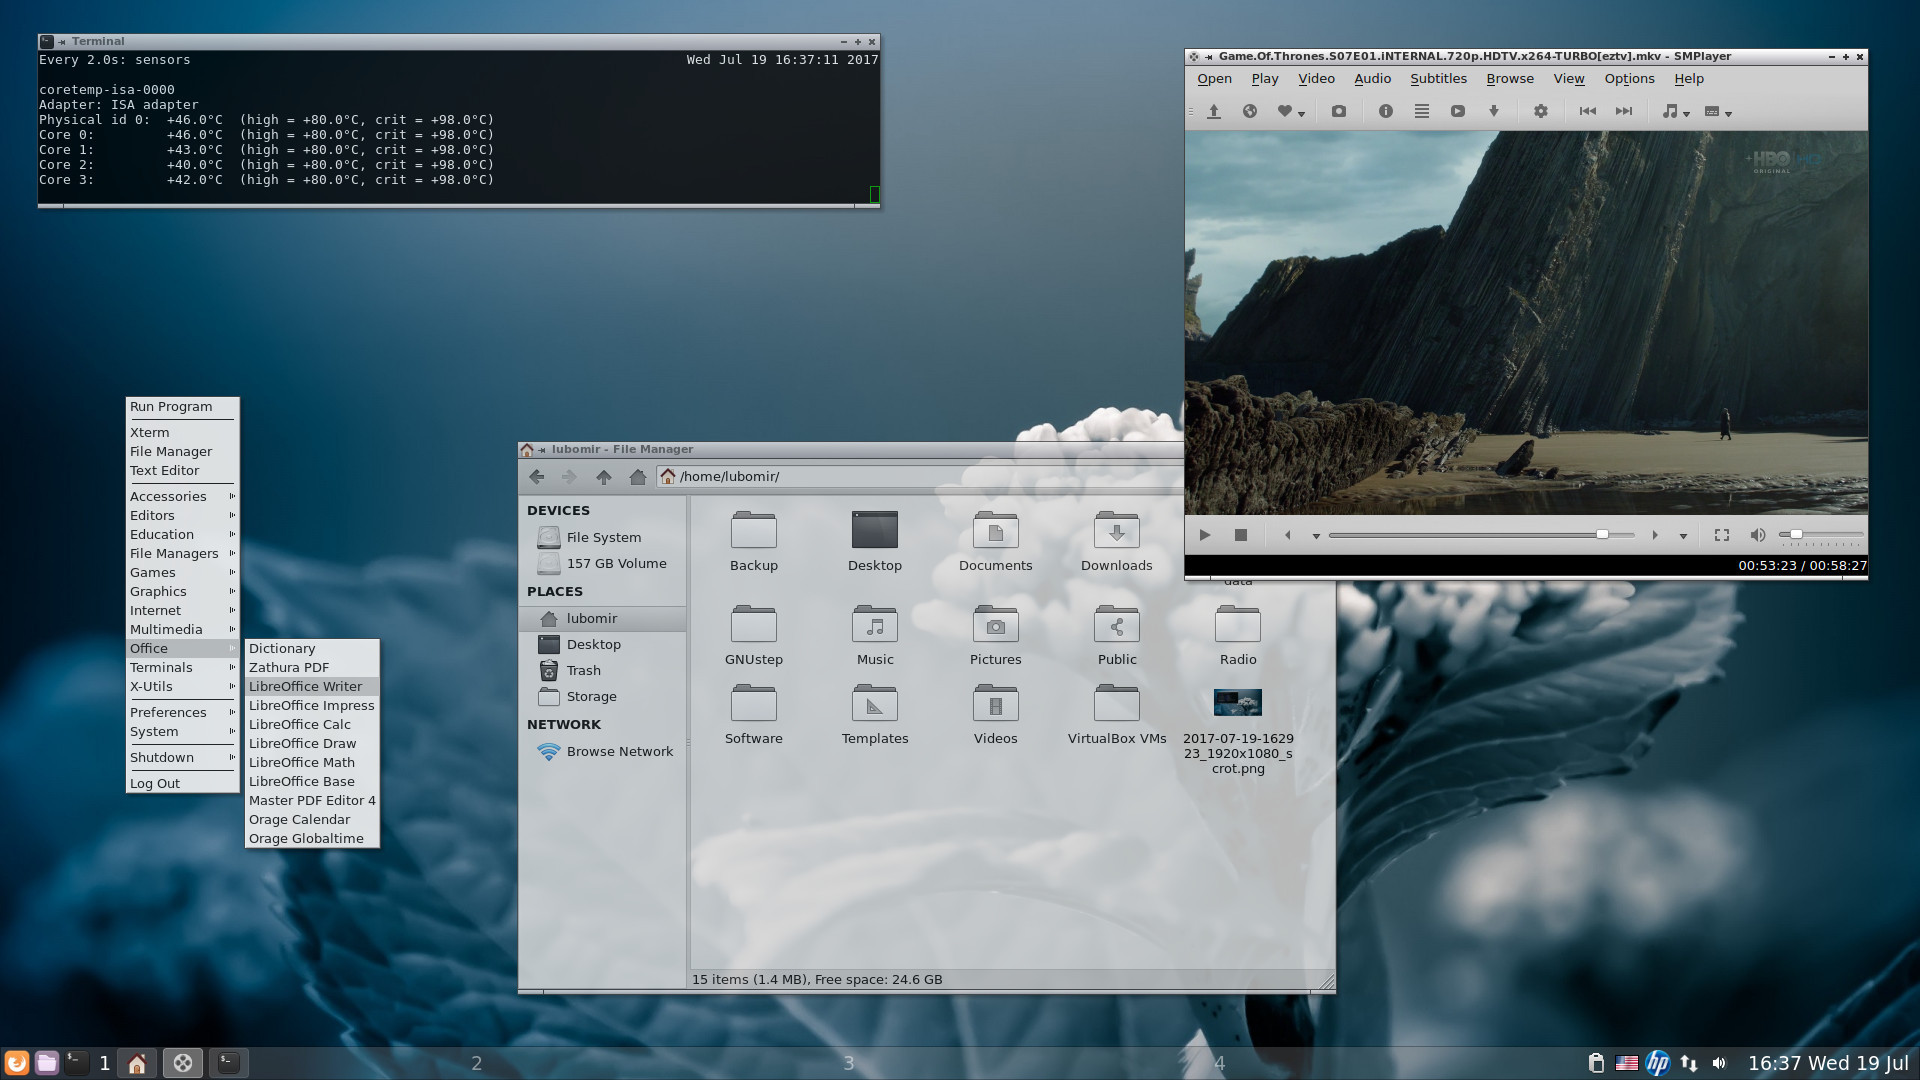Click the SMPlayer volume slider
The image size is (1920, 1080).
tap(1821, 535)
